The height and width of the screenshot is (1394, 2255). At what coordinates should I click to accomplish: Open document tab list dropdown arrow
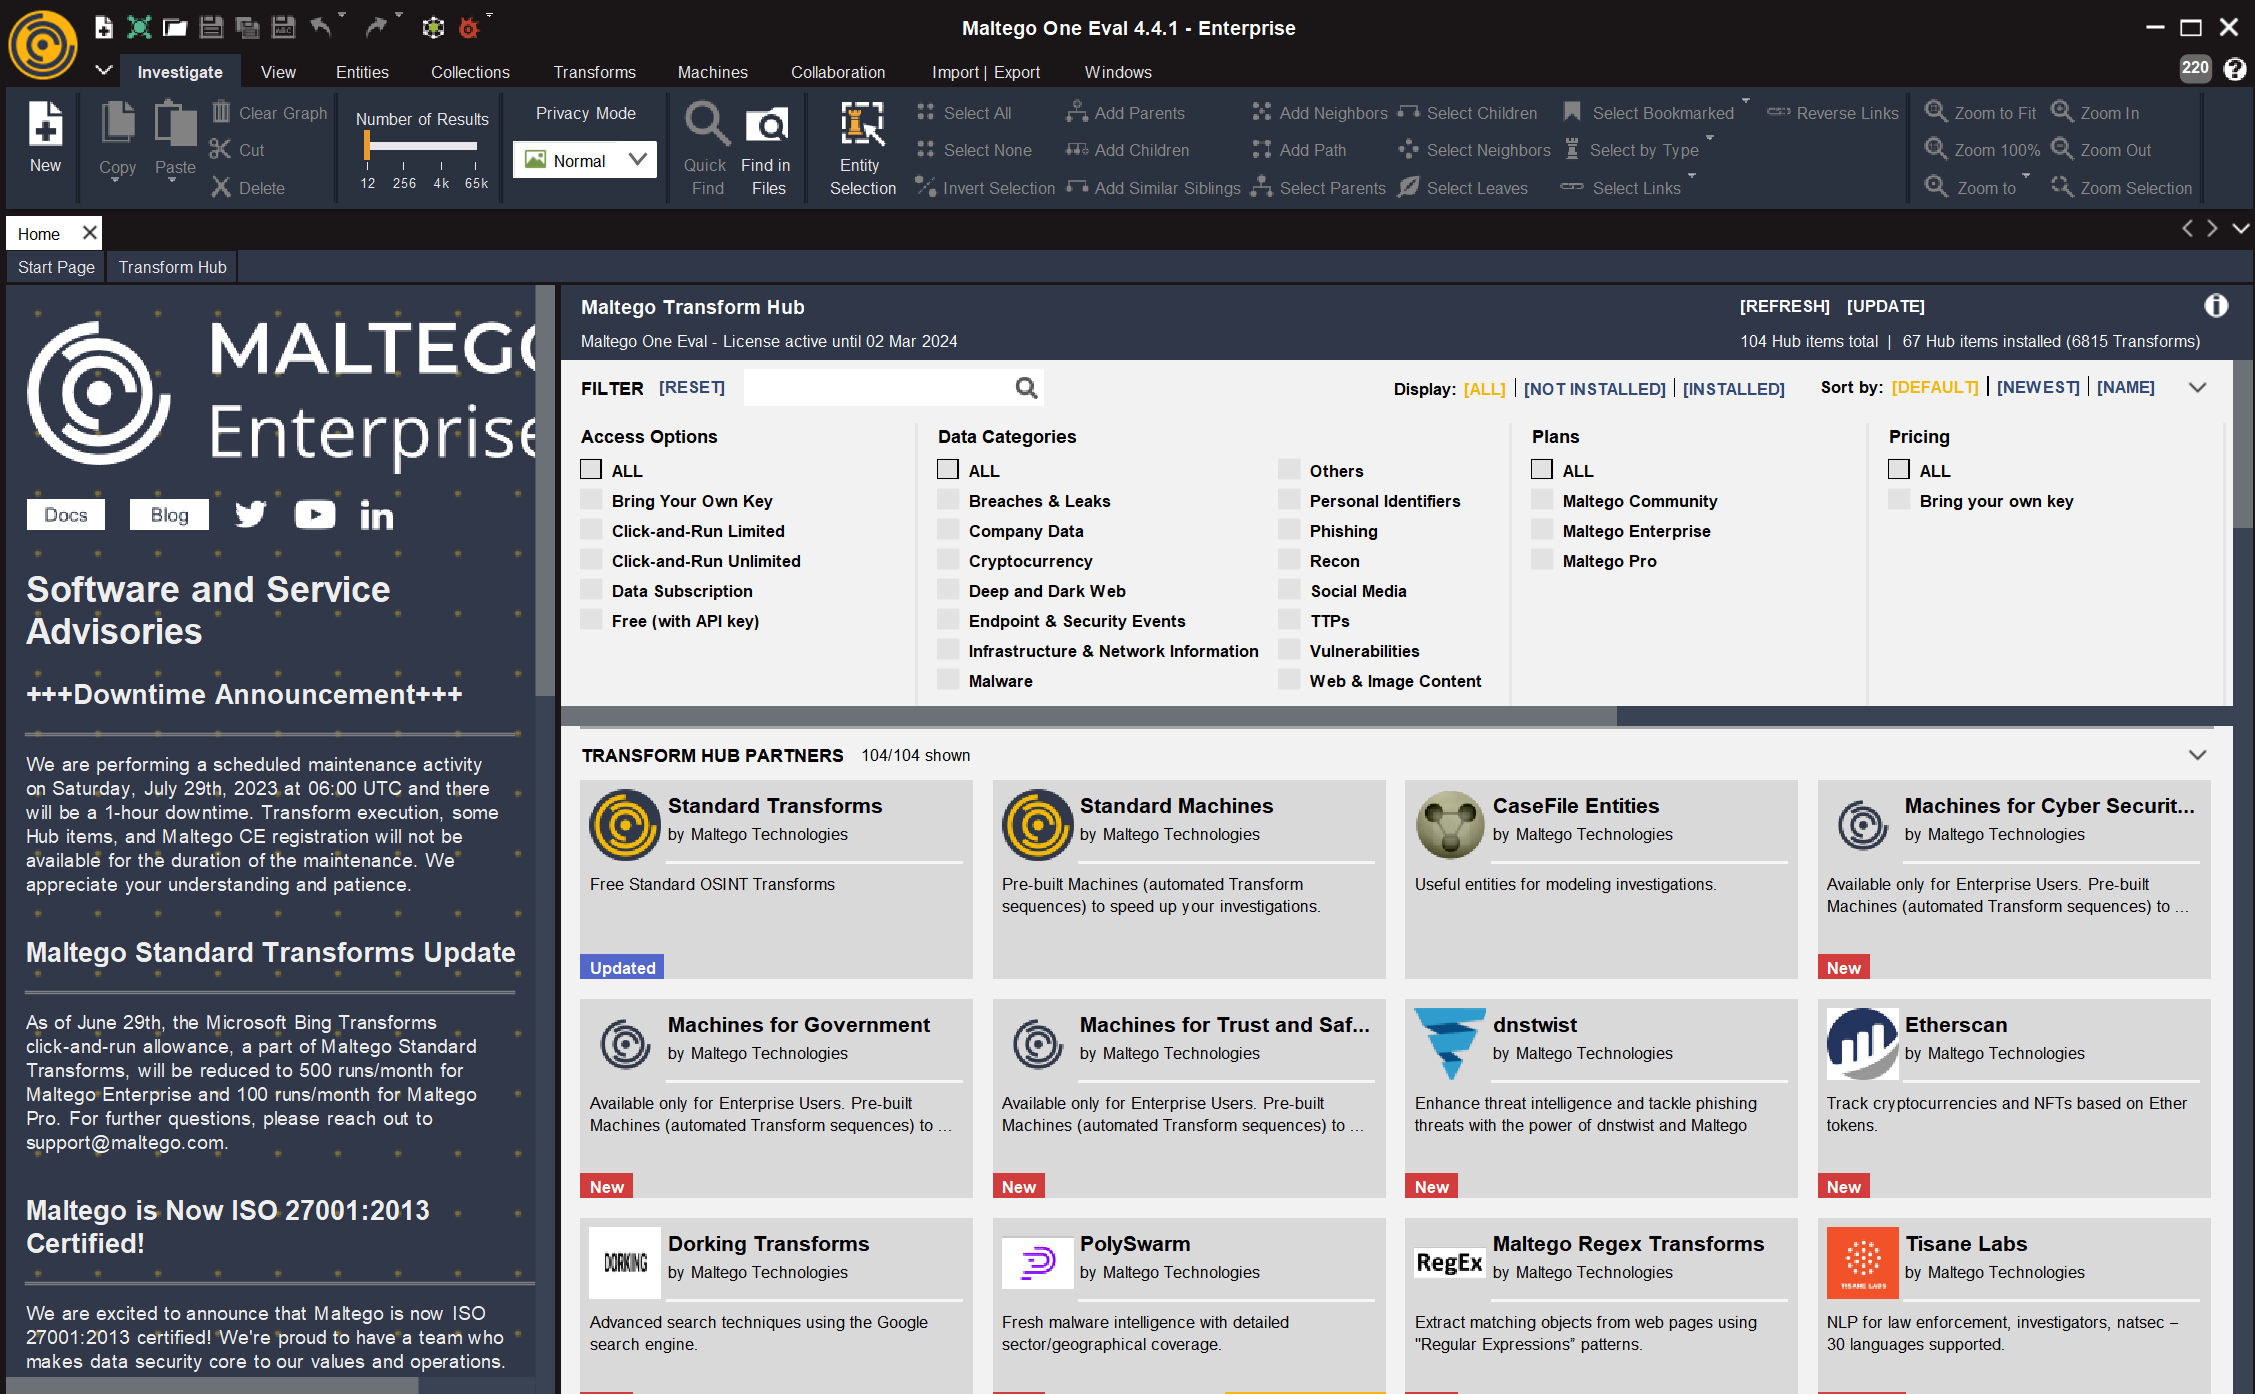coord(2241,229)
